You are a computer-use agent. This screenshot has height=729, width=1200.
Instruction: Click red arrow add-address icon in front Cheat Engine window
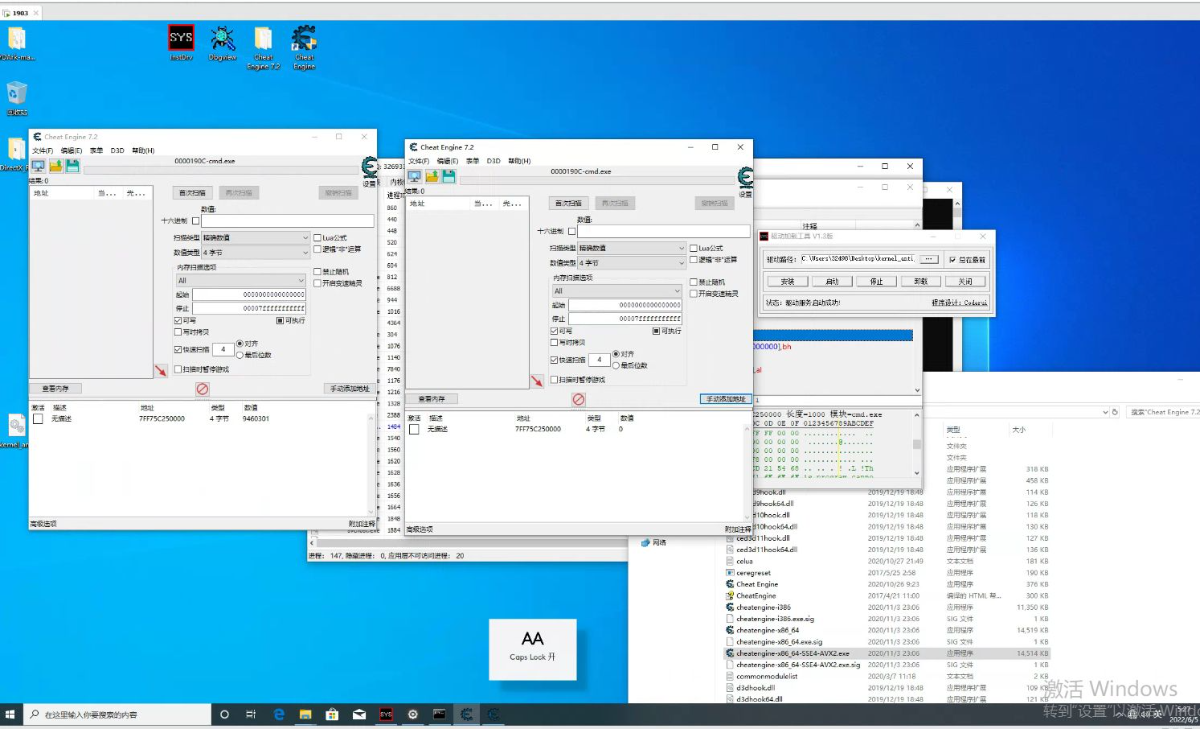pos(537,380)
